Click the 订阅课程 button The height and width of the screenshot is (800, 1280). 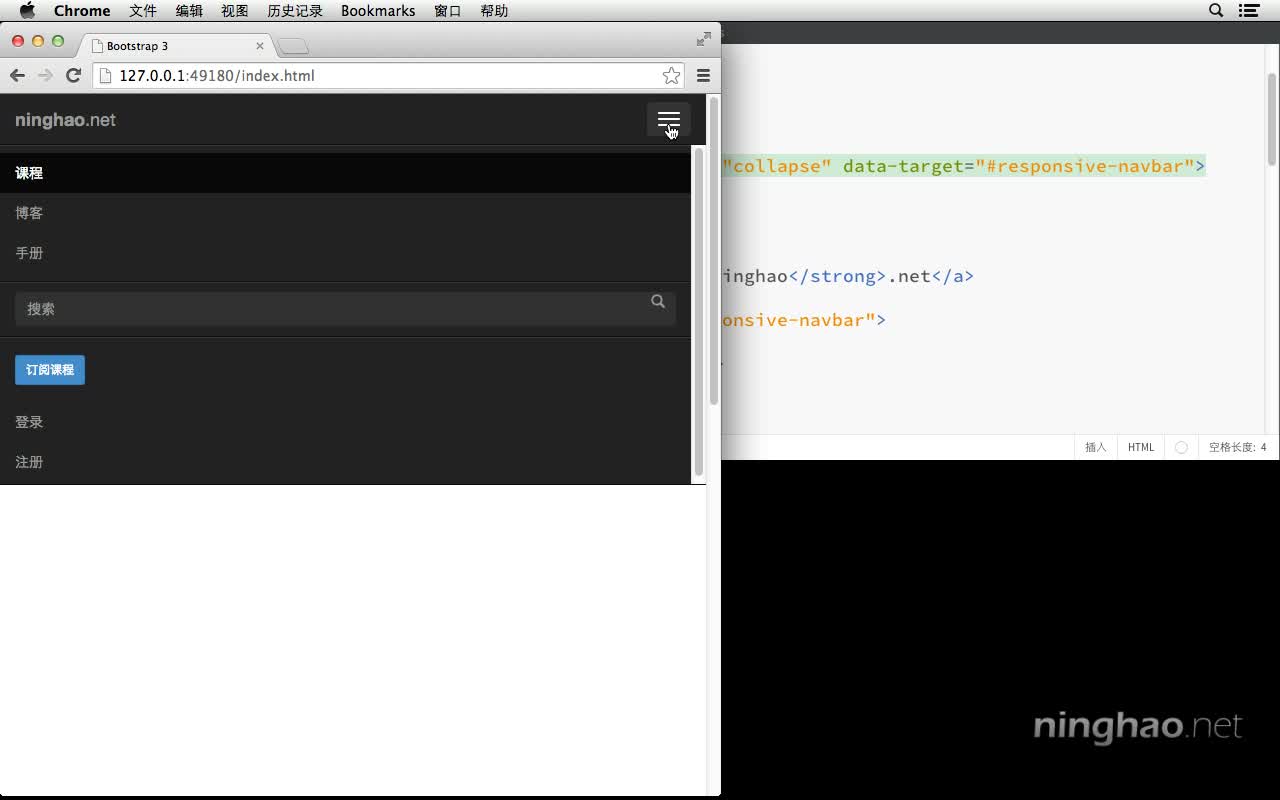click(x=50, y=370)
